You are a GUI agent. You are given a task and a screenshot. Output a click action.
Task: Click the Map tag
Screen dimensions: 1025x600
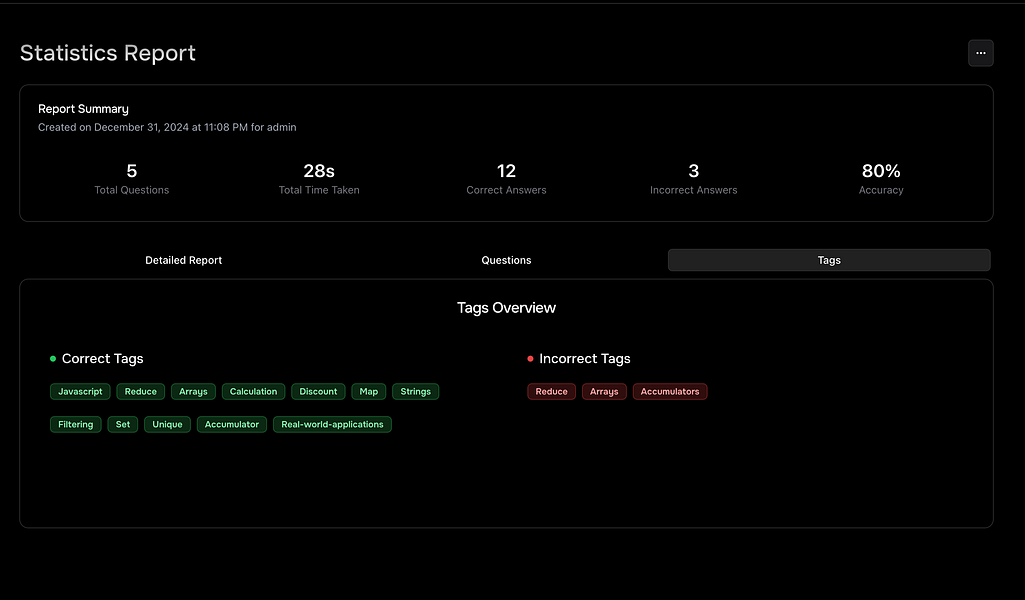369,392
